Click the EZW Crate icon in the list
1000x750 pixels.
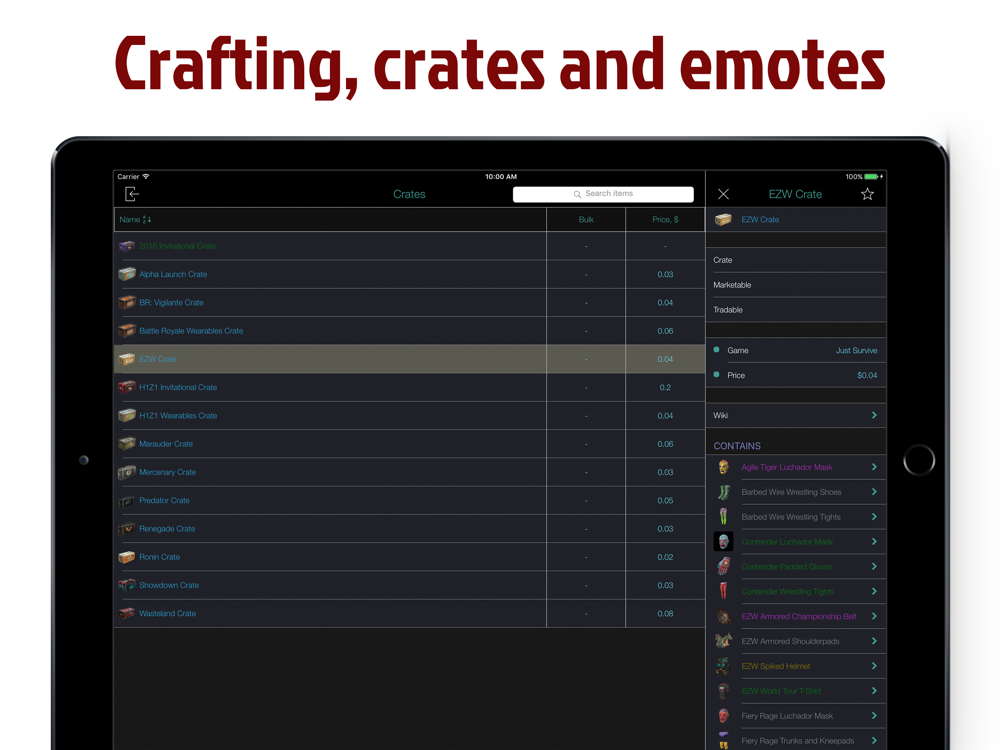(x=127, y=359)
